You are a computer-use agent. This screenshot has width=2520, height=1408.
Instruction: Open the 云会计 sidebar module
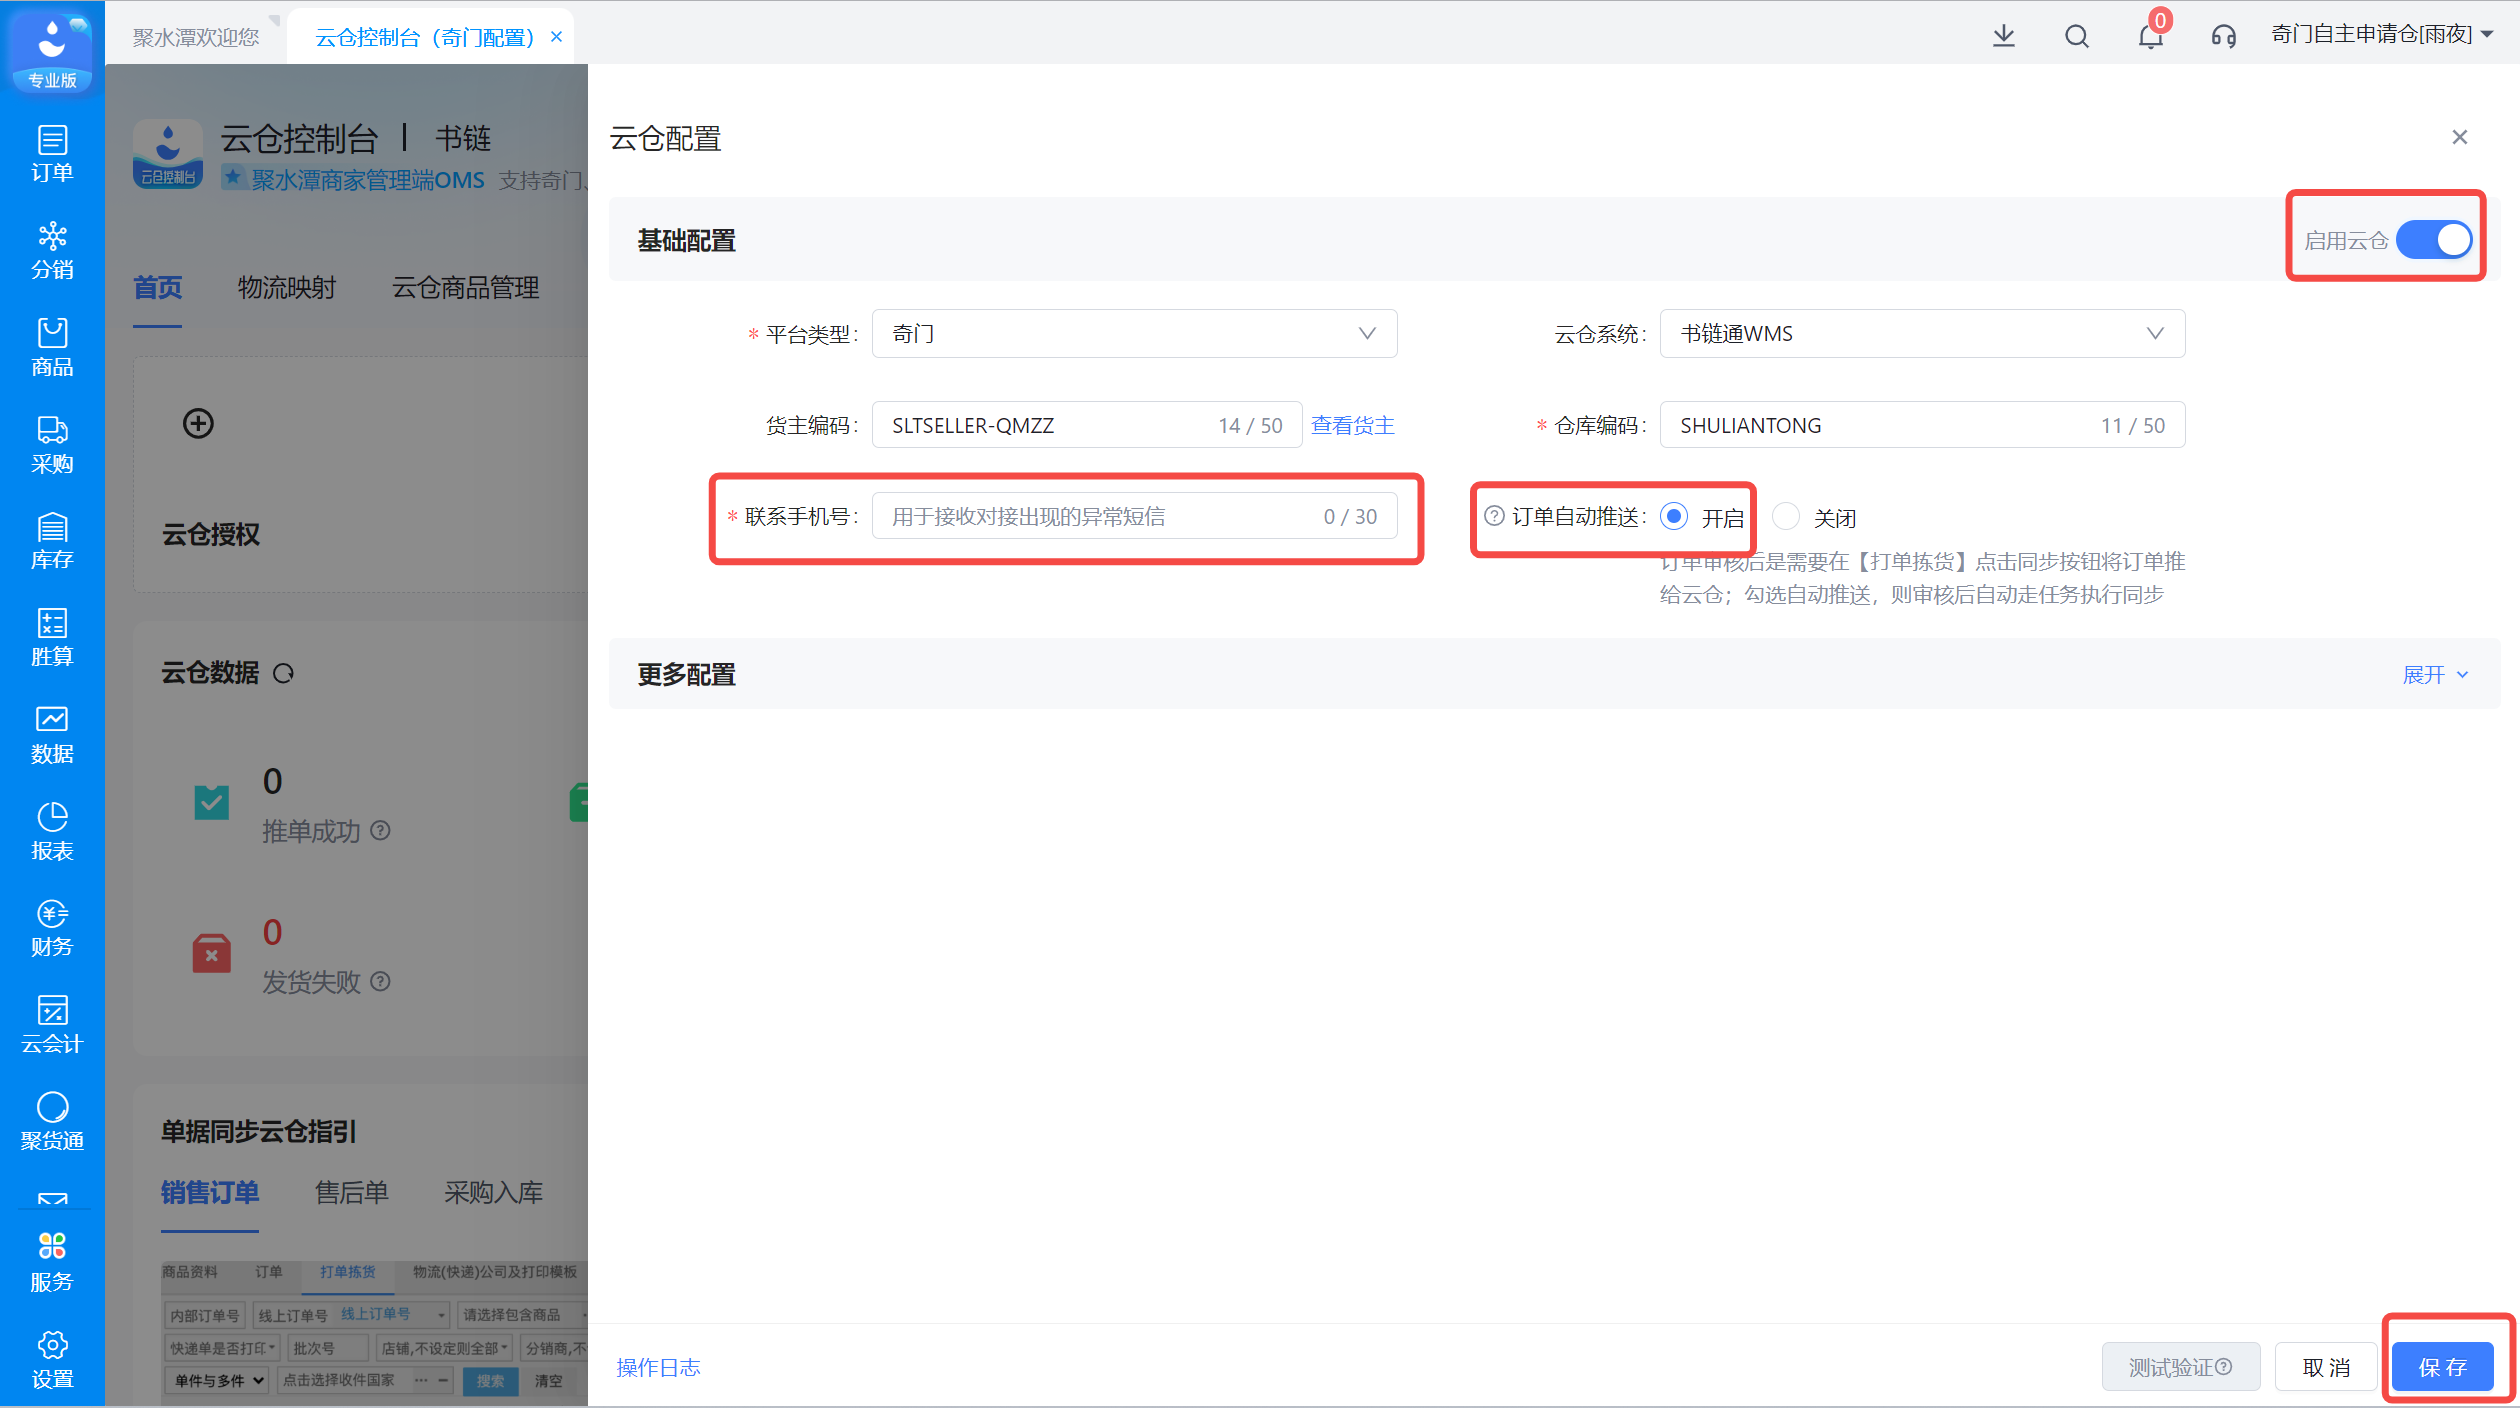52,1025
